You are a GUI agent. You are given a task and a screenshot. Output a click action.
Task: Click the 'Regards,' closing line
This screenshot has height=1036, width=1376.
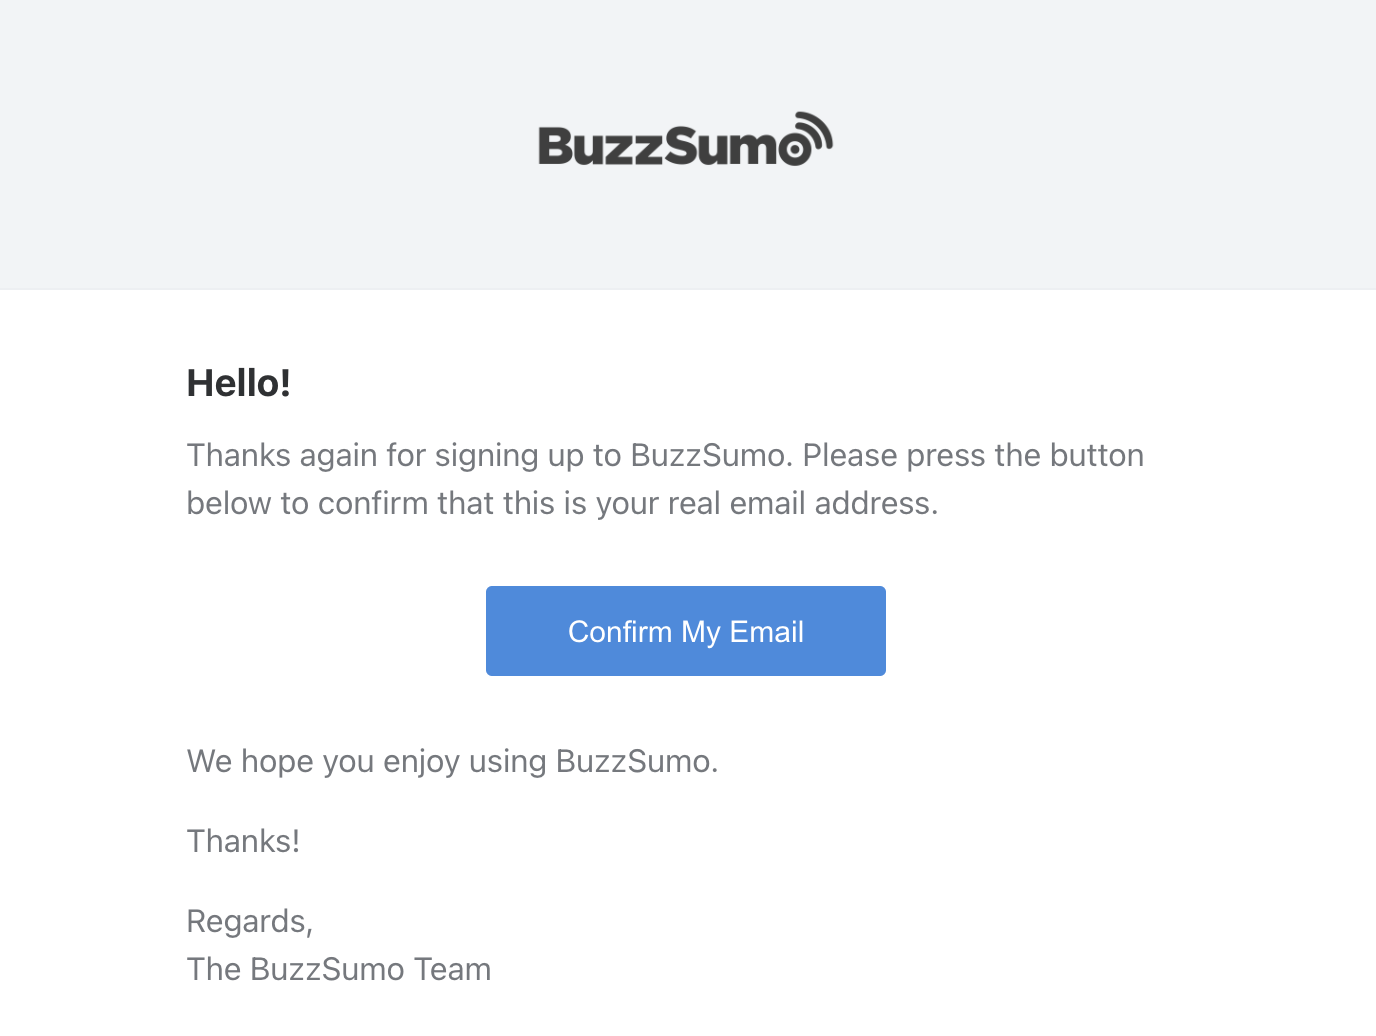point(250,921)
